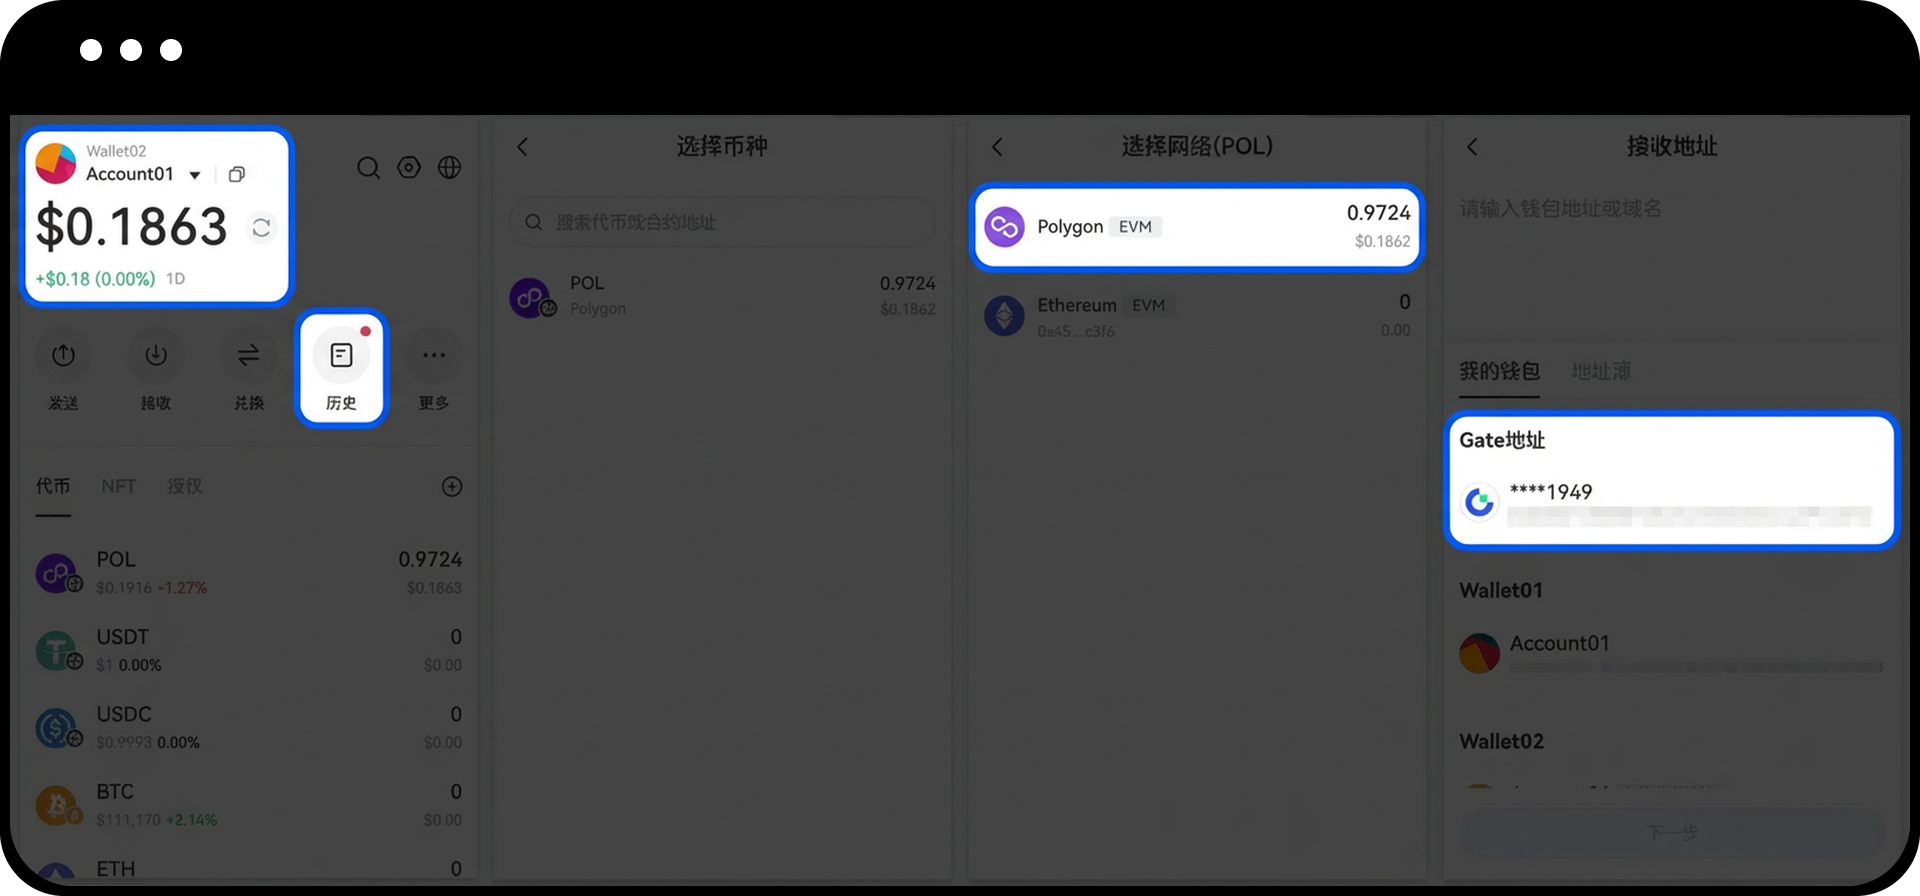Click the More (更多) three-dots icon

tap(433, 356)
